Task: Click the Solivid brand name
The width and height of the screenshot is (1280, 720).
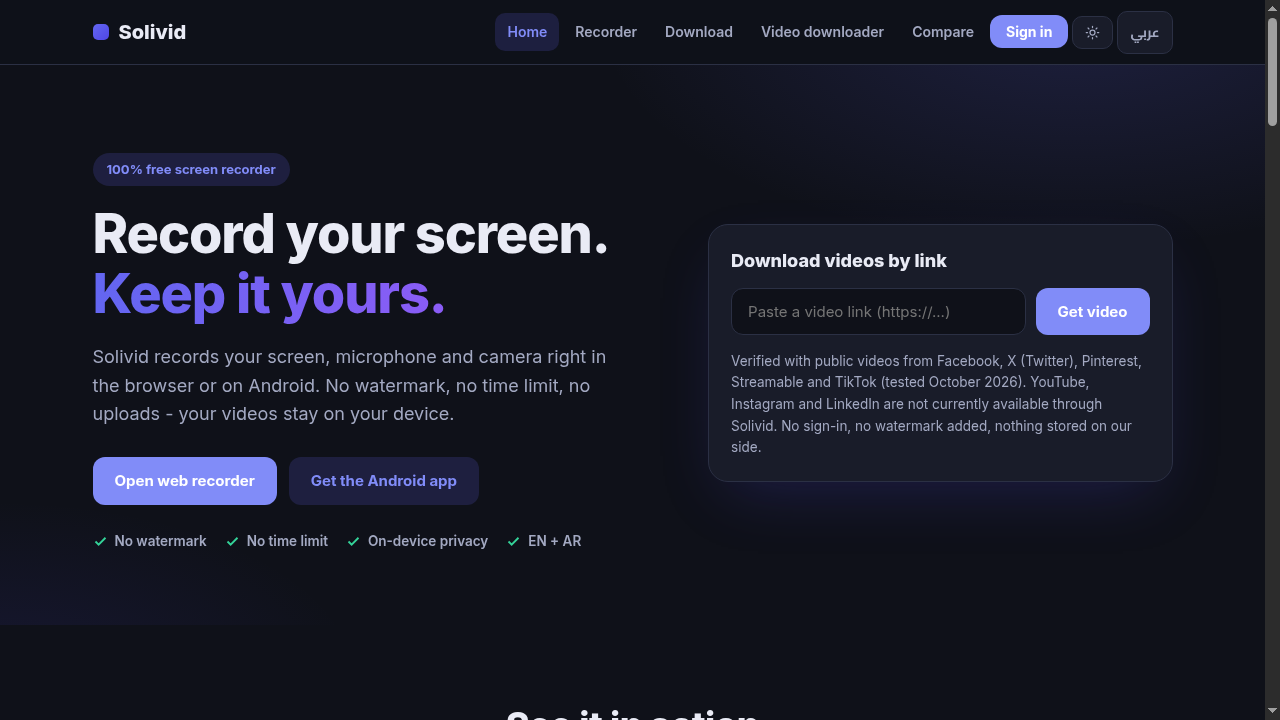Action: pyautogui.click(x=152, y=32)
